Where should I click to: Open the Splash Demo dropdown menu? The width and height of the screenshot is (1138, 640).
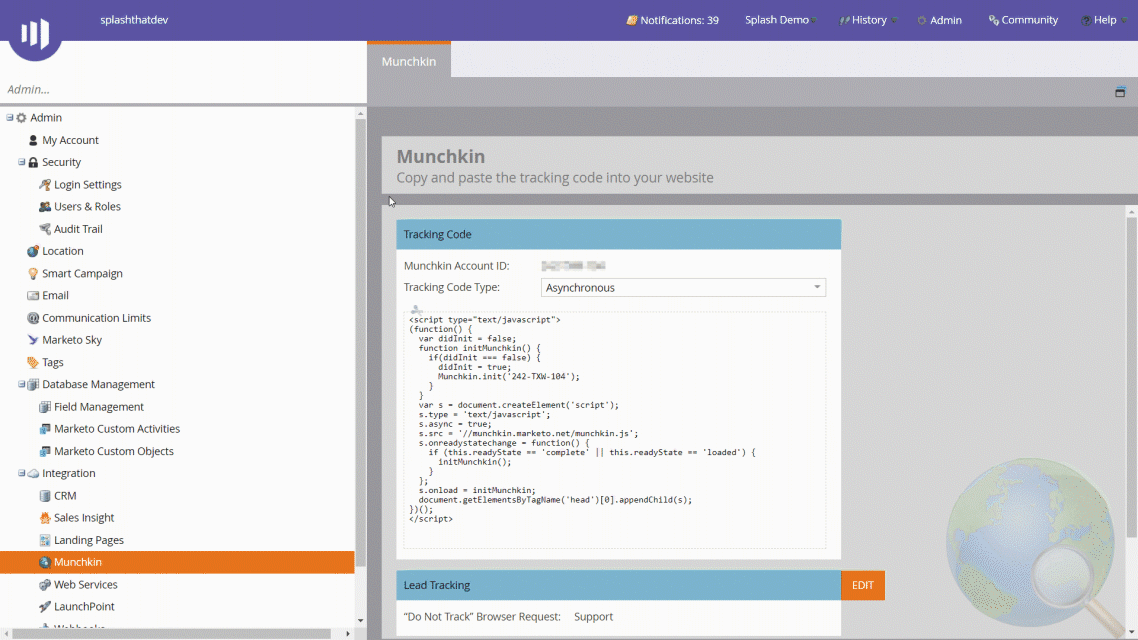coord(780,20)
